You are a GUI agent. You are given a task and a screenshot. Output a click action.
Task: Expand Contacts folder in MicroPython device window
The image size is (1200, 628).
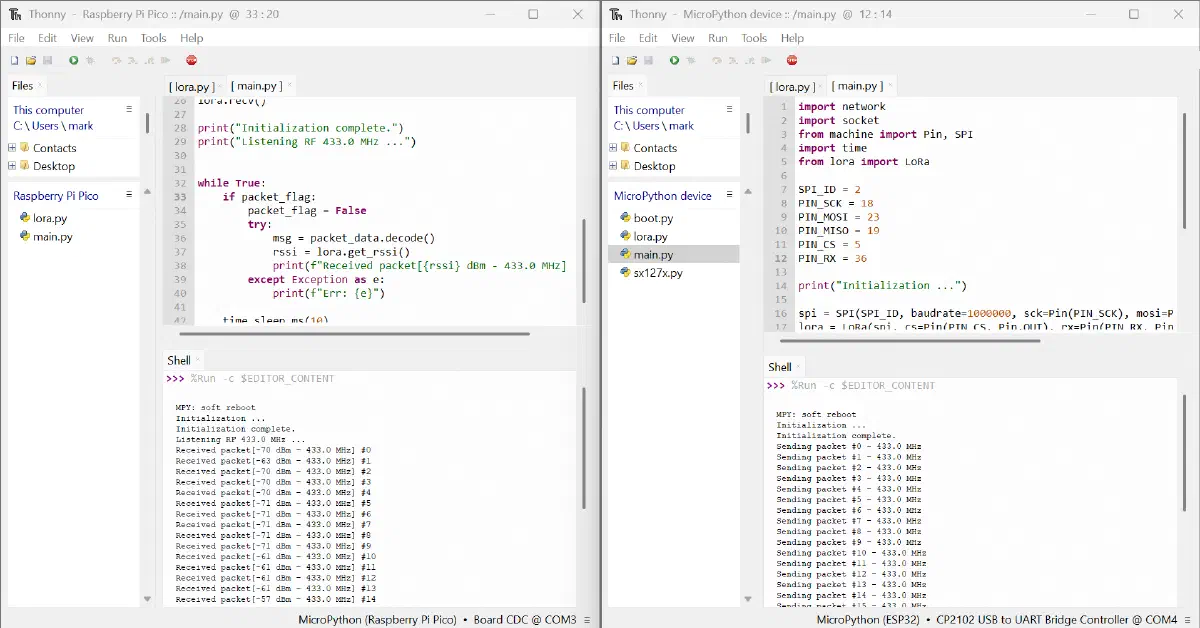coord(613,148)
